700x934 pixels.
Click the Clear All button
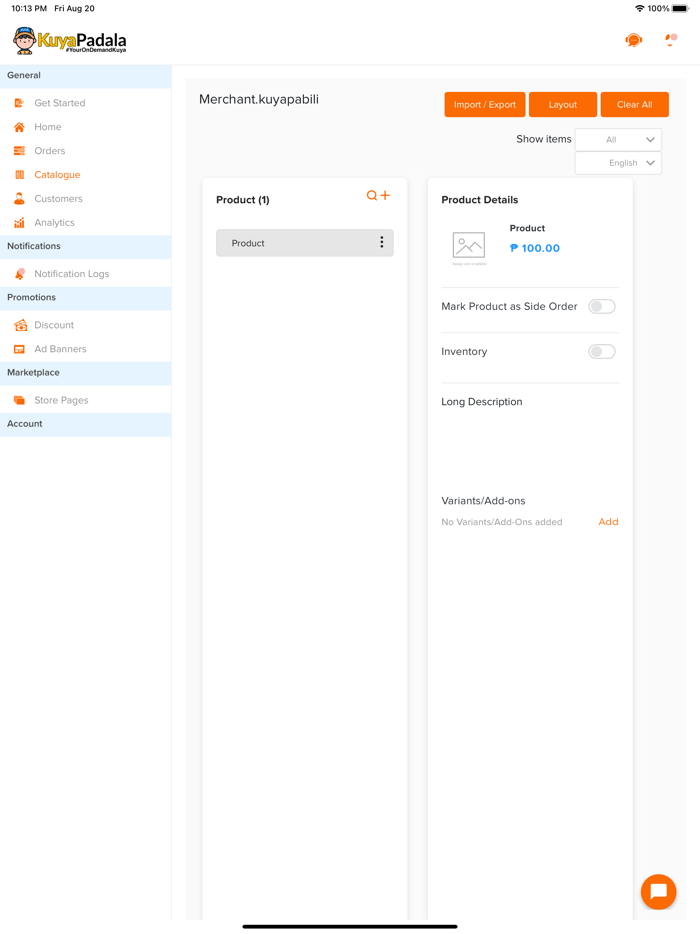(634, 104)
